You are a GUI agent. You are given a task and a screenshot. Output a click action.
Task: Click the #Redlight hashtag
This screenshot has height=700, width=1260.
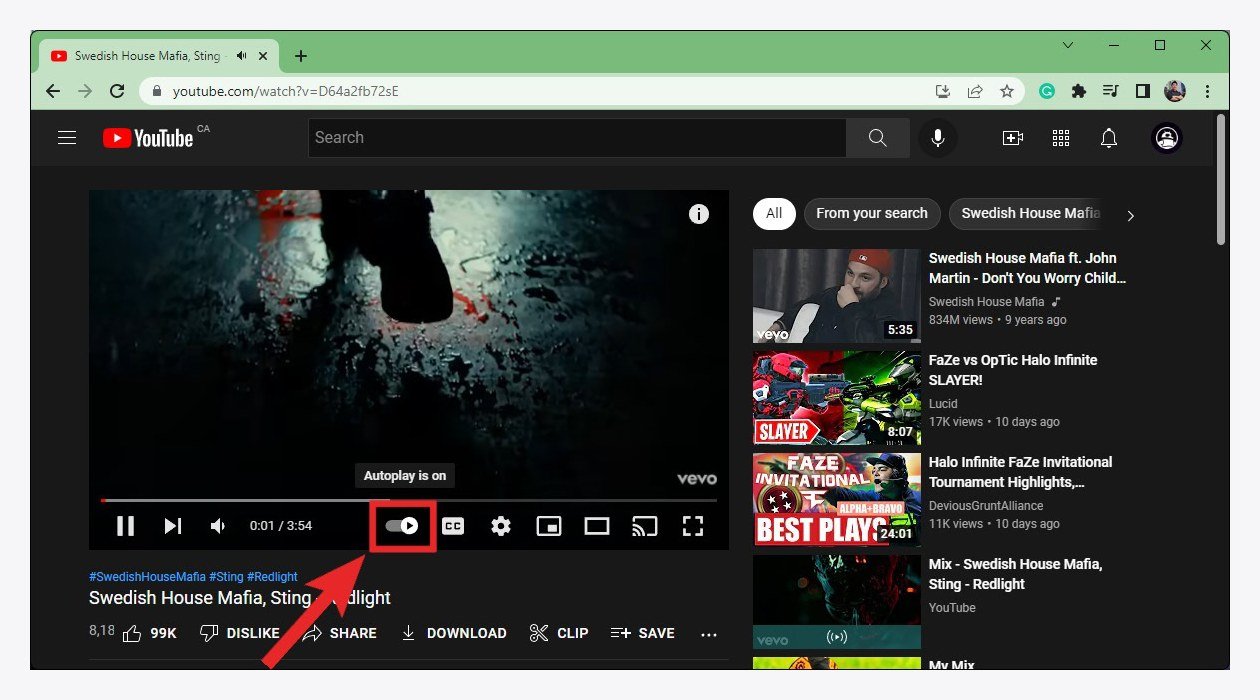[273, 577]
